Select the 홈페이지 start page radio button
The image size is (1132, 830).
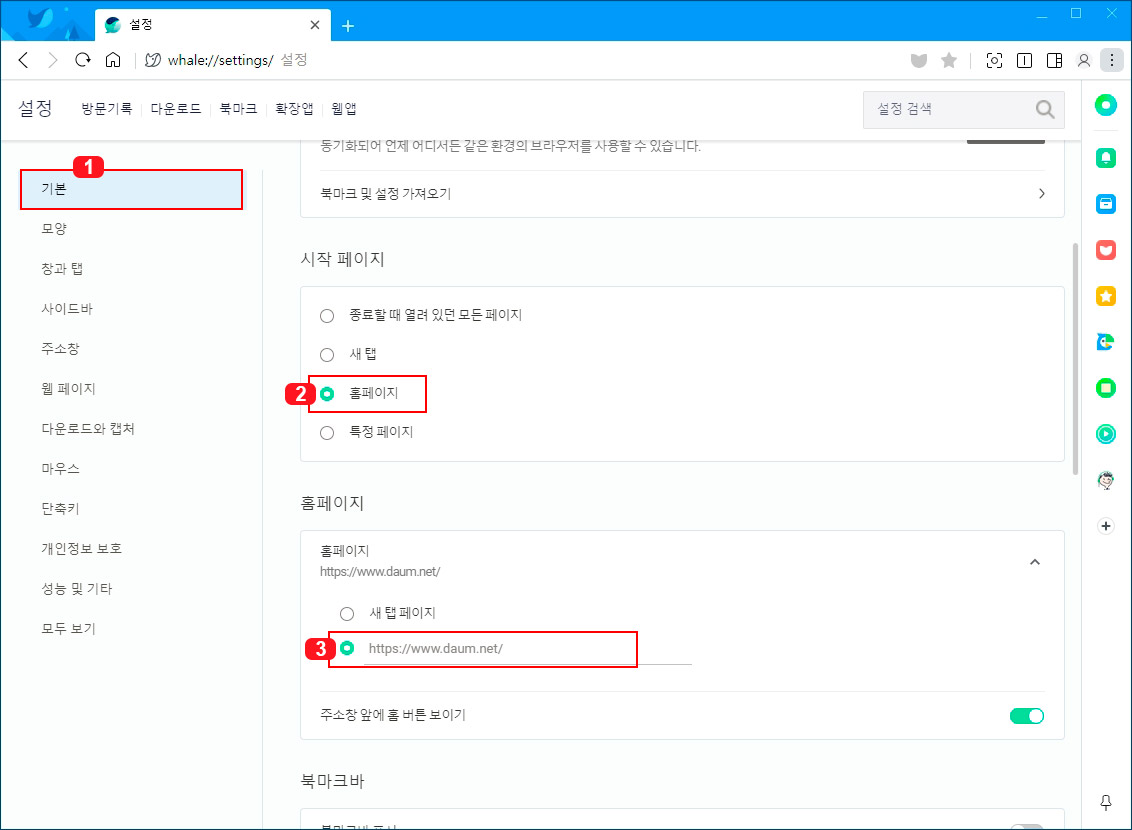point(327,393)
